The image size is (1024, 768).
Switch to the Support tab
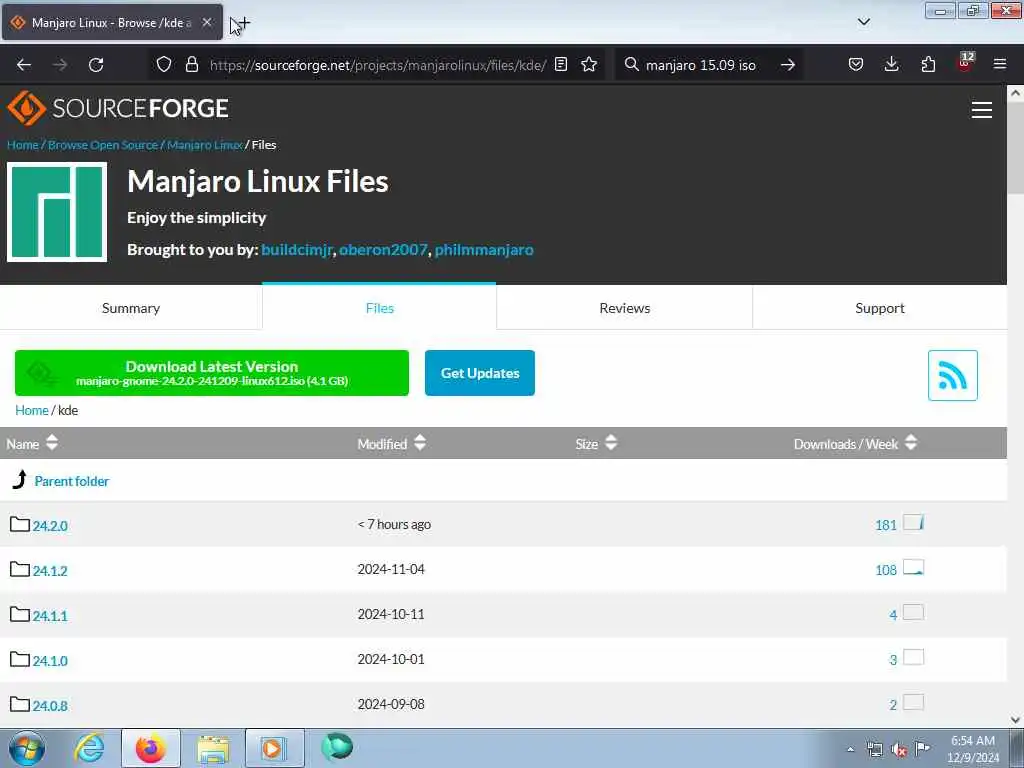(x=880, y=308)
